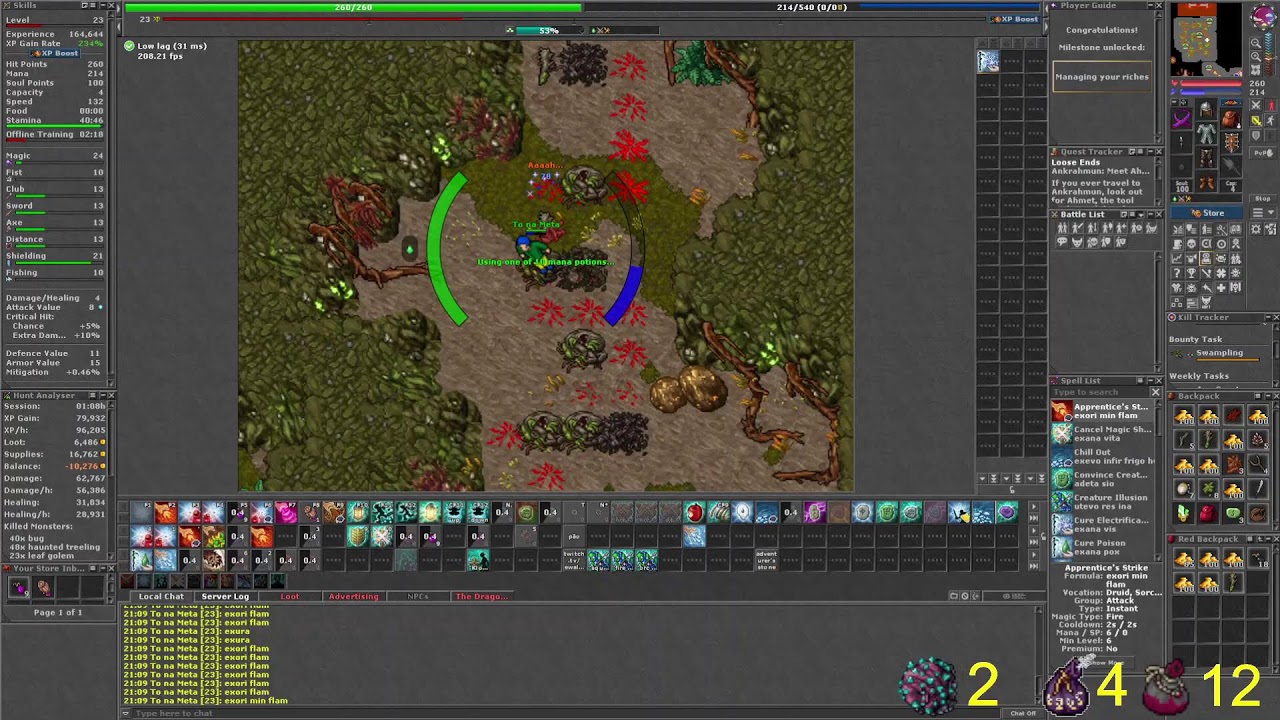Select the armor equipment slot
Viewport: 1280px width, 720px height.
[x=1207, y=133]
